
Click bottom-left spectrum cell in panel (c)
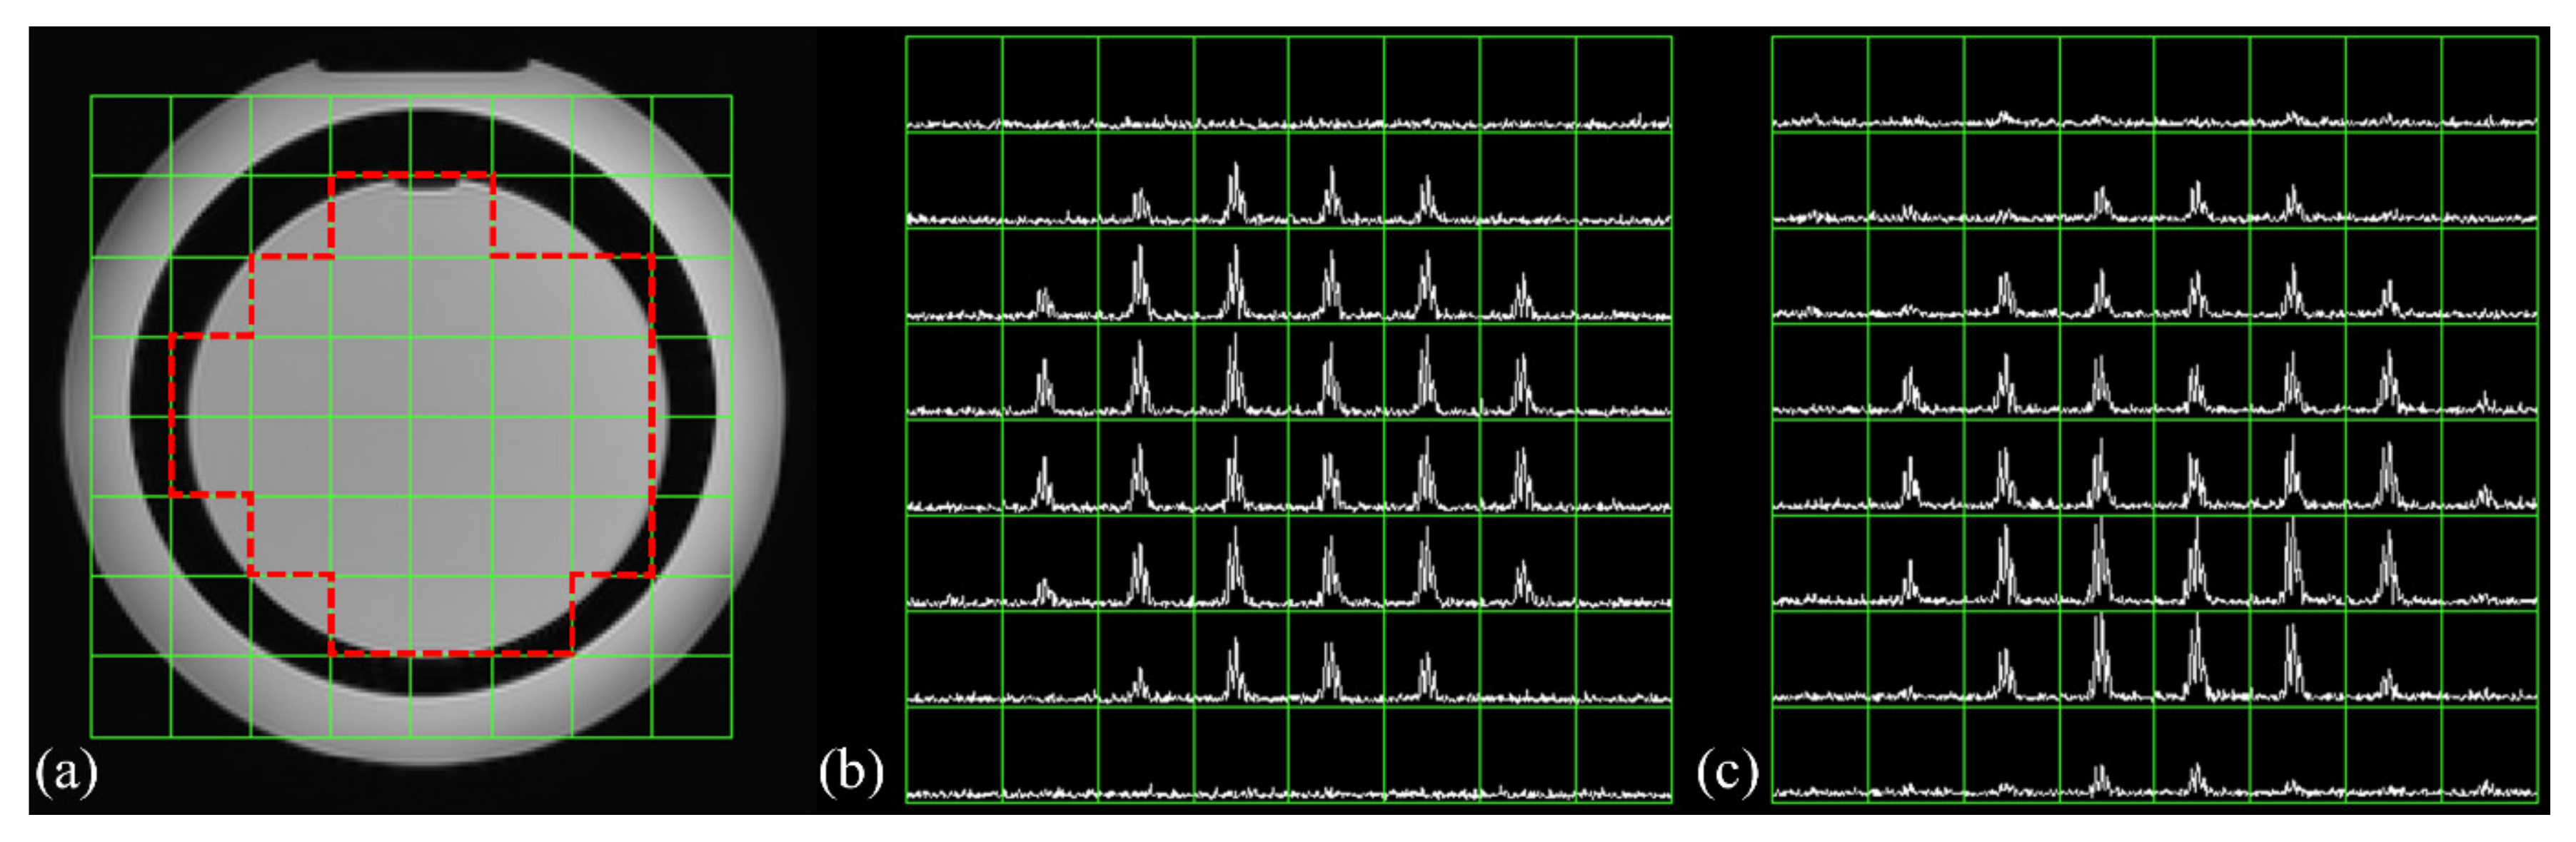pyautogui.click(x=1820, y=755)
